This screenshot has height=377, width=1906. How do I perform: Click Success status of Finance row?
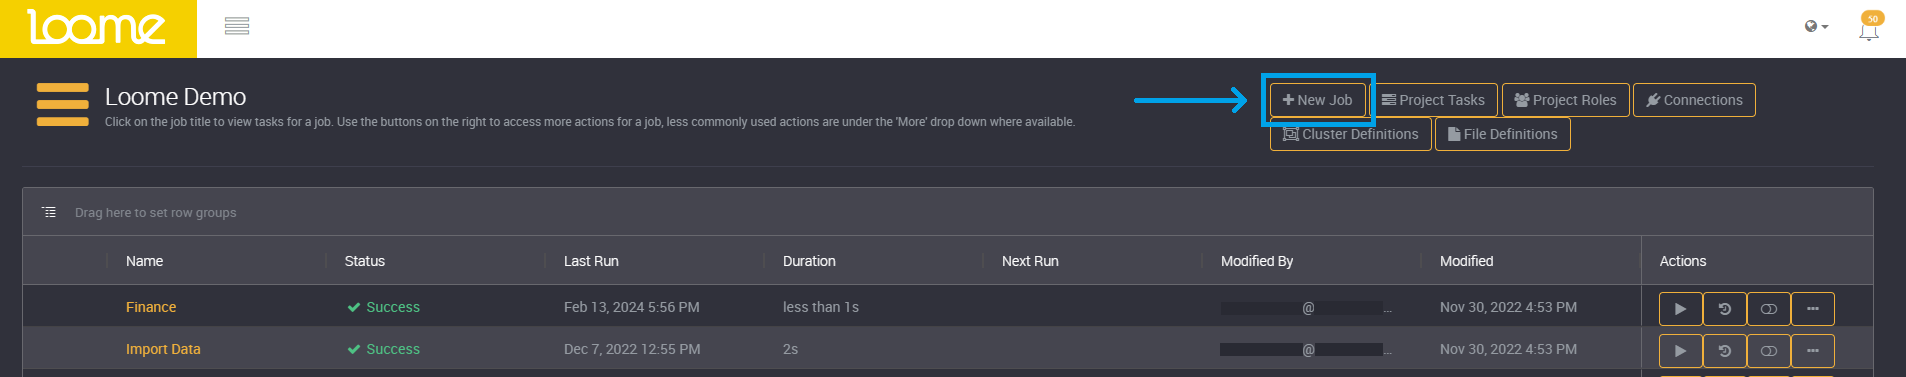click(383, 307)
